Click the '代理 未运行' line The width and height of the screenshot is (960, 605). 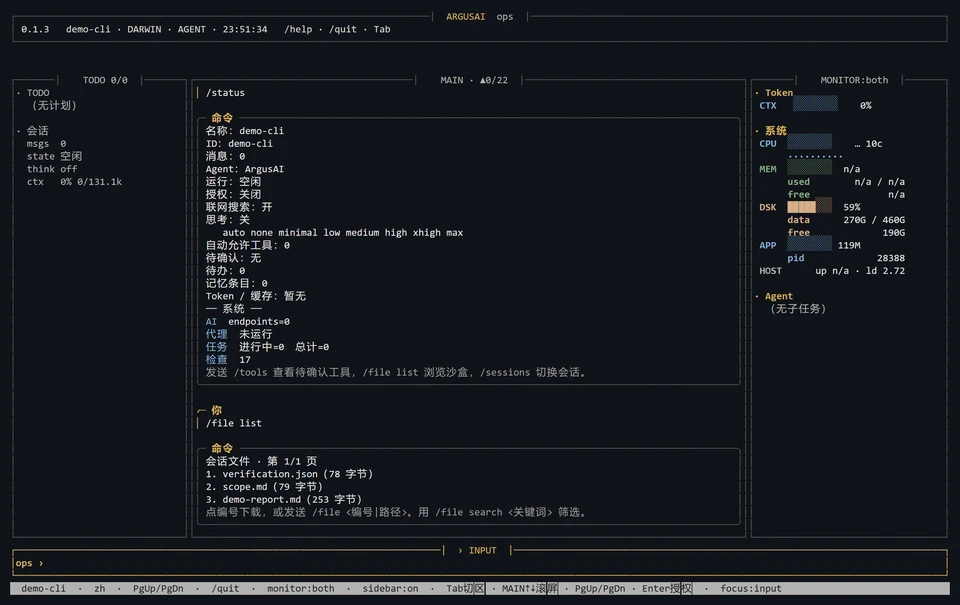pyautogui.click(x=239, y=334)
